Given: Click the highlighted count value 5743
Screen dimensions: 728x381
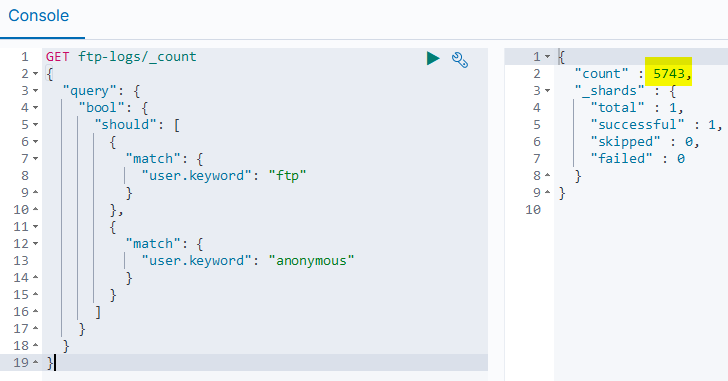Looking at the screenshot, I should pos(669,74).
